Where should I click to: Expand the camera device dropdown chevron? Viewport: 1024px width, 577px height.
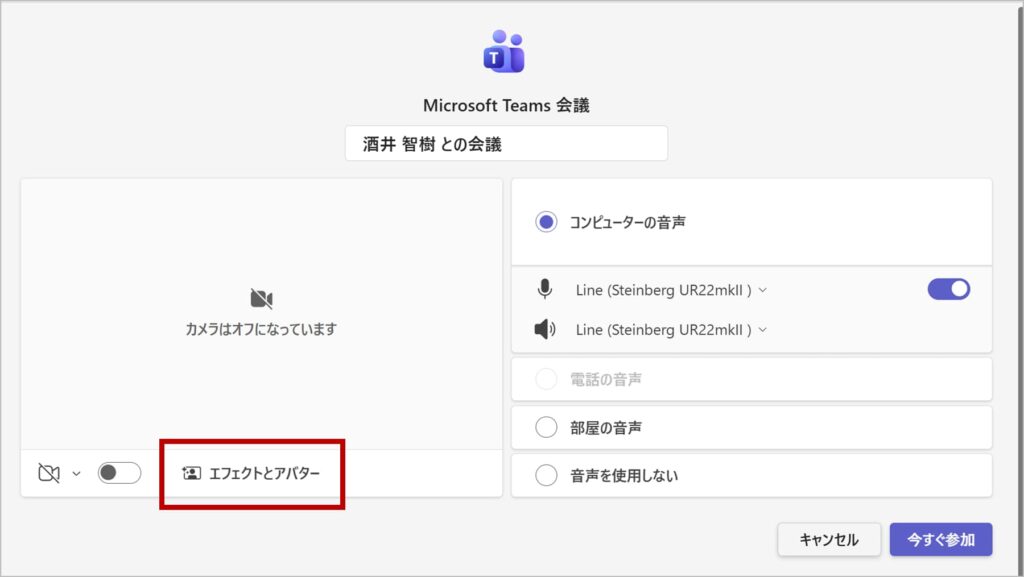(76, 474)
